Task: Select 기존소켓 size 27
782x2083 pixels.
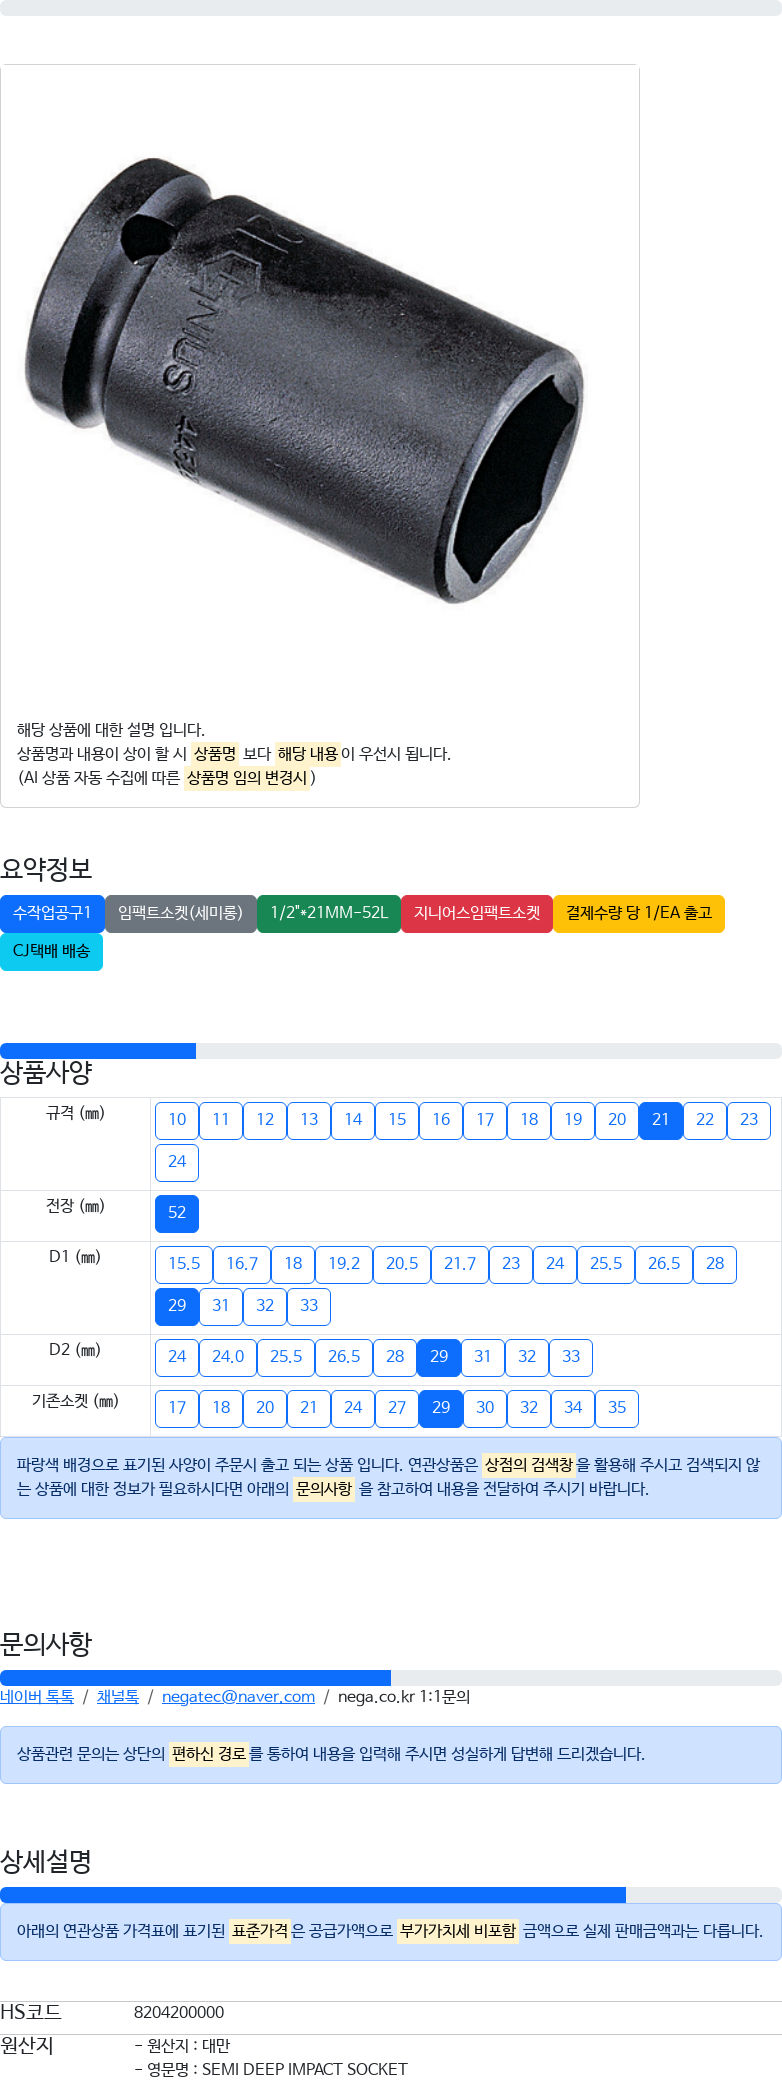Action: [x=397, y=1408]
